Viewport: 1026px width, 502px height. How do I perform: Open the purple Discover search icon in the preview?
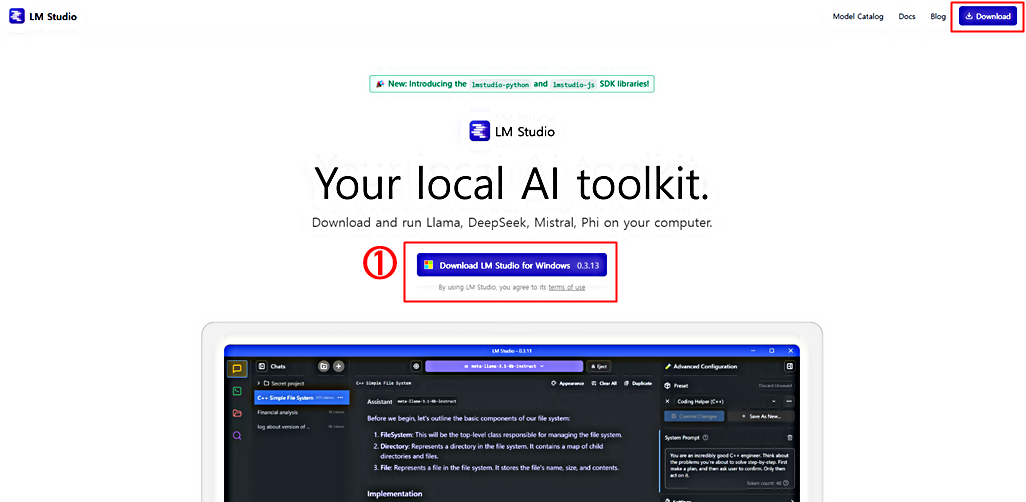237,435
